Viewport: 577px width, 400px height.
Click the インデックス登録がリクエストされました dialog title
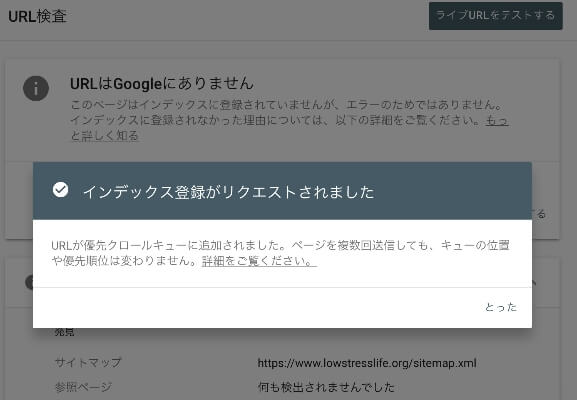tap(229, 192)
